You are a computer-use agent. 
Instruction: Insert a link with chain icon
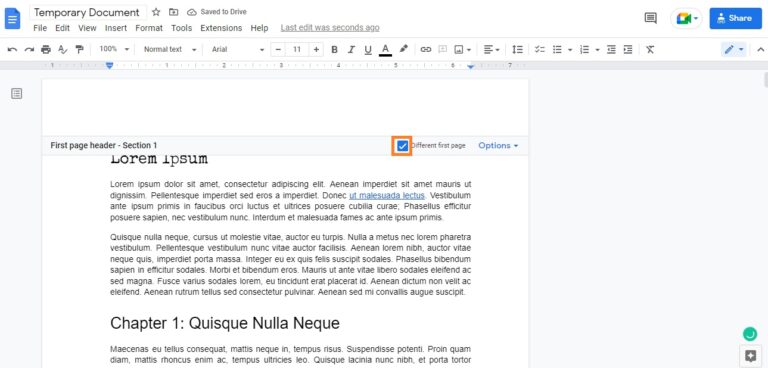(x=426, y=49)
